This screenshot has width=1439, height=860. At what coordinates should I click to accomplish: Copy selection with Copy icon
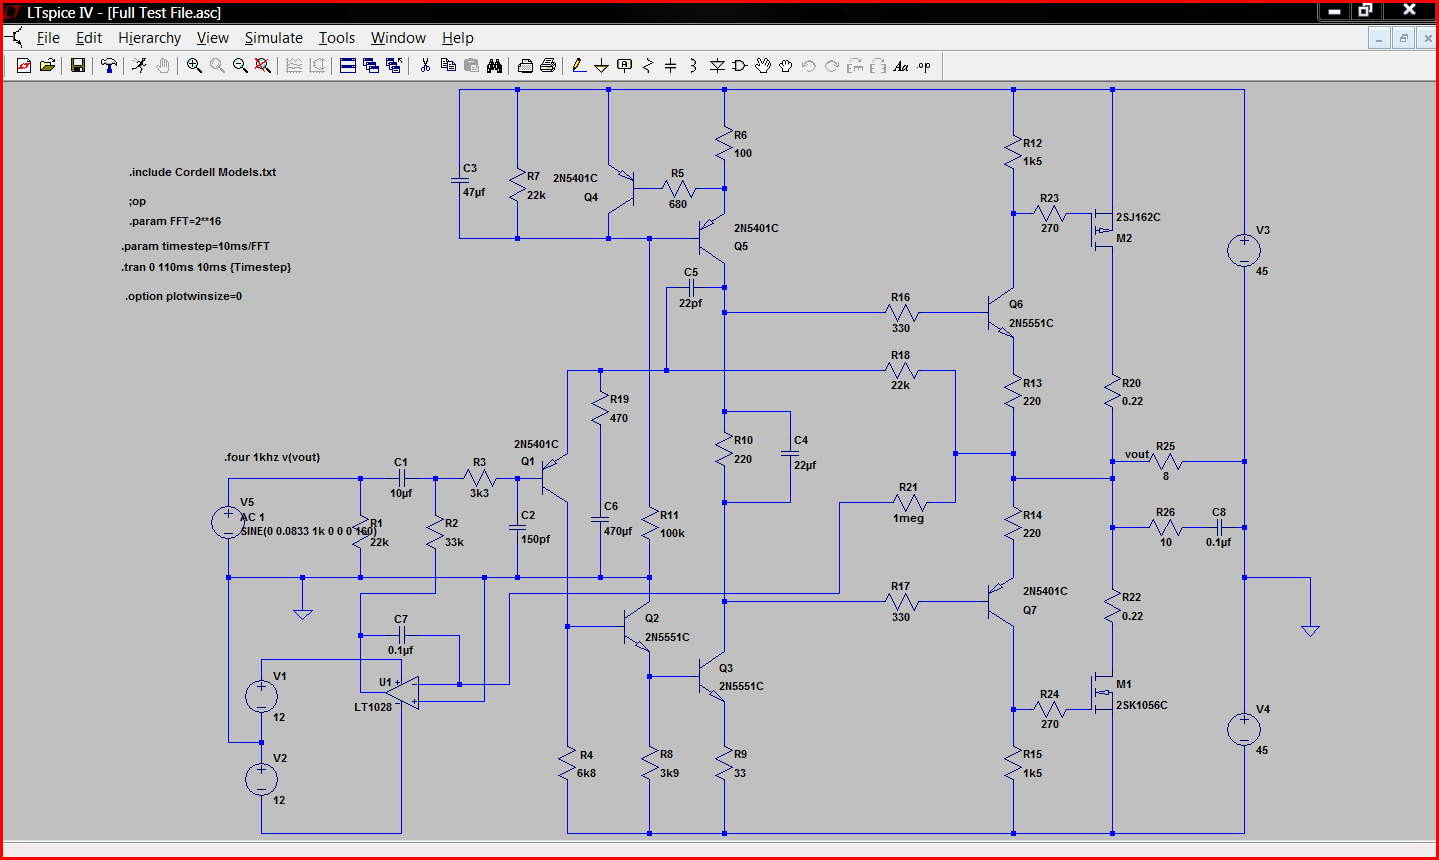(448, 66)
